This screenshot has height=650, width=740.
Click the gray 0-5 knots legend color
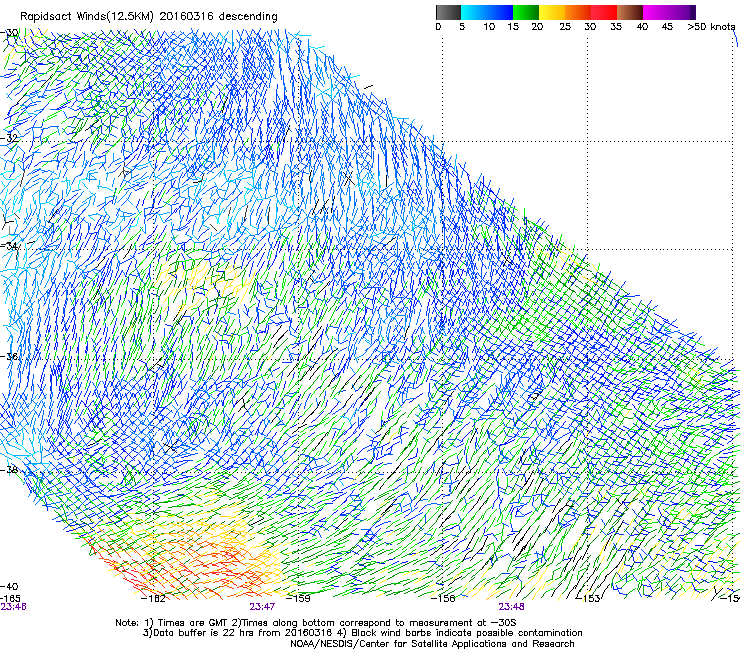(448, 12)
